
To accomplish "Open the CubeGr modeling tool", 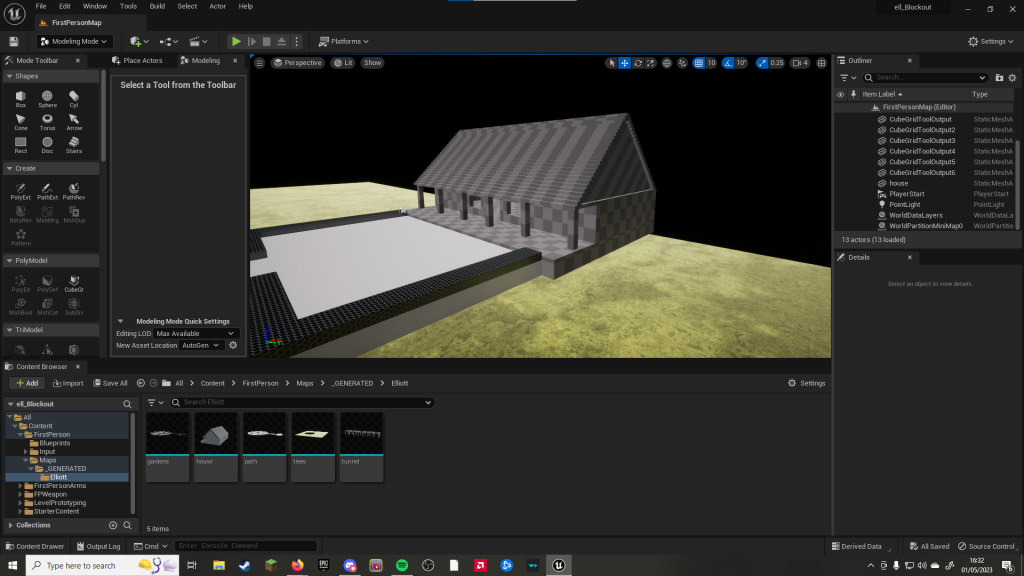I will (x=74, y=283).
